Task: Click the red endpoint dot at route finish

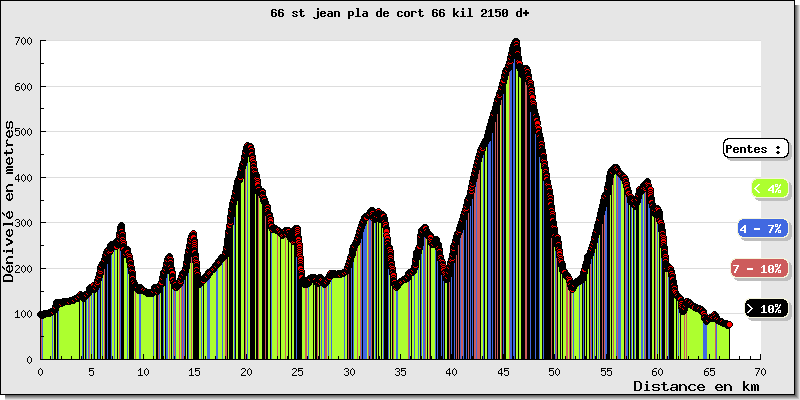Action: click(x=729, y=325)
